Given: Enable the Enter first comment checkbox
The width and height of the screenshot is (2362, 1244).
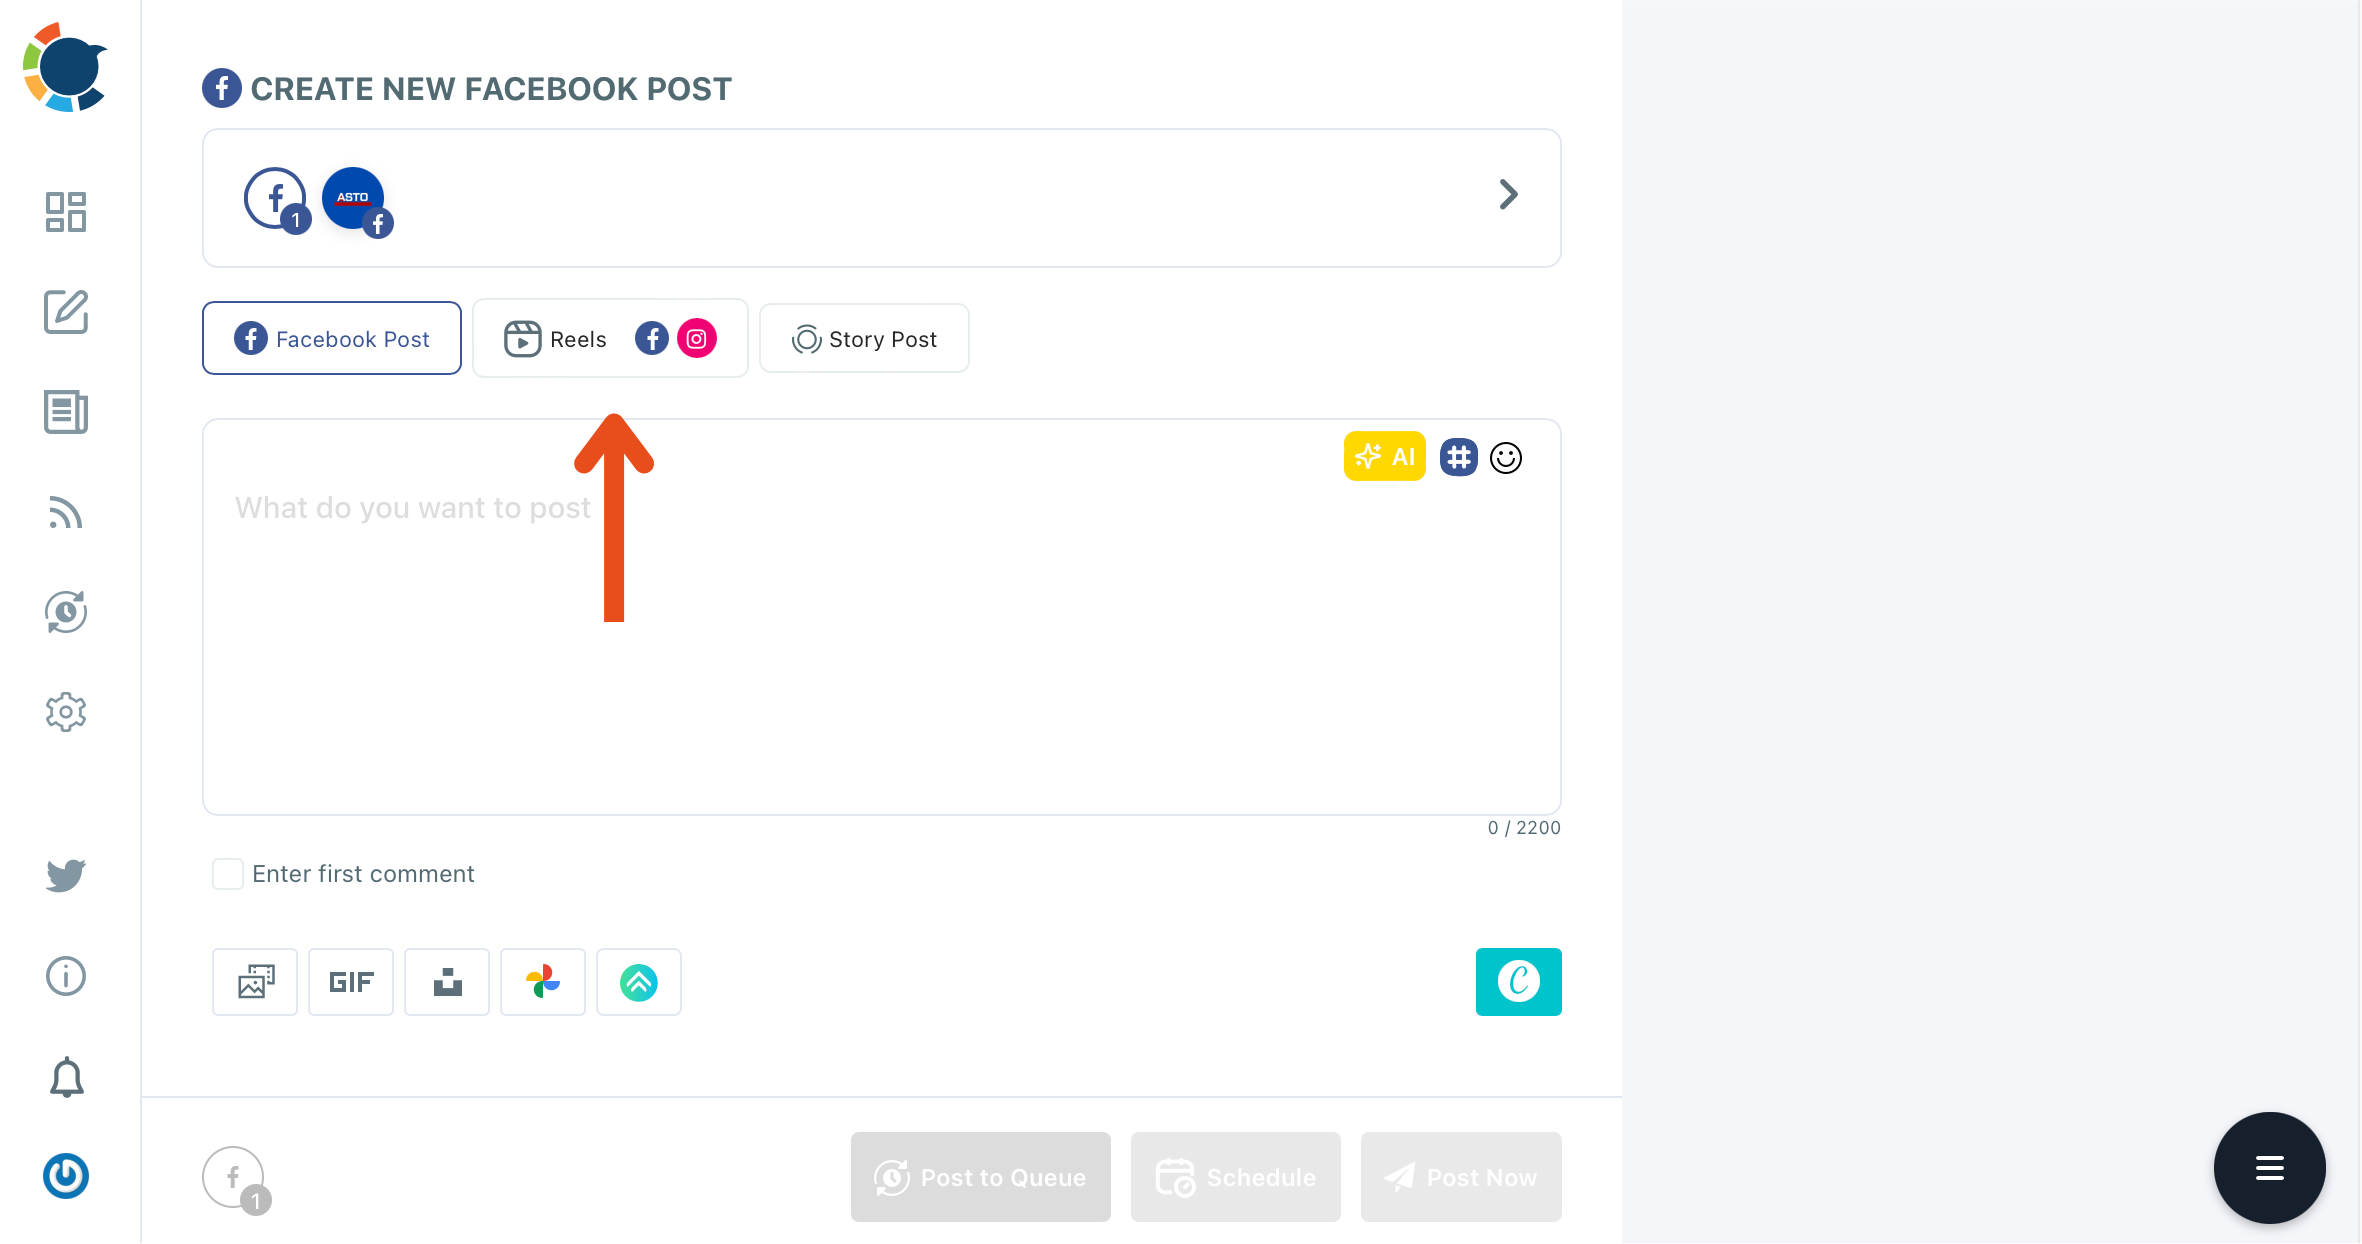Looking at the screenshot, I should point(228,874).
